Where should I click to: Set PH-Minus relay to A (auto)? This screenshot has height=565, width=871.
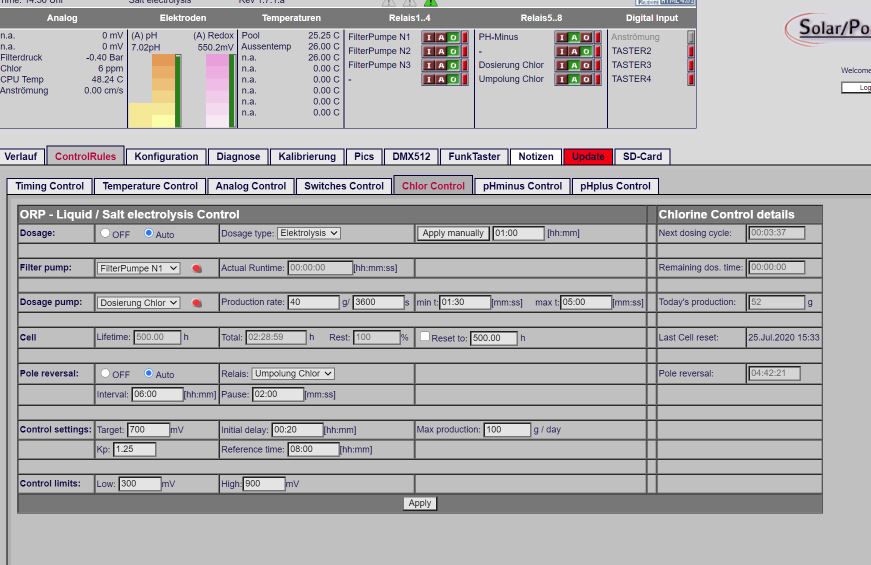(574, 37)
